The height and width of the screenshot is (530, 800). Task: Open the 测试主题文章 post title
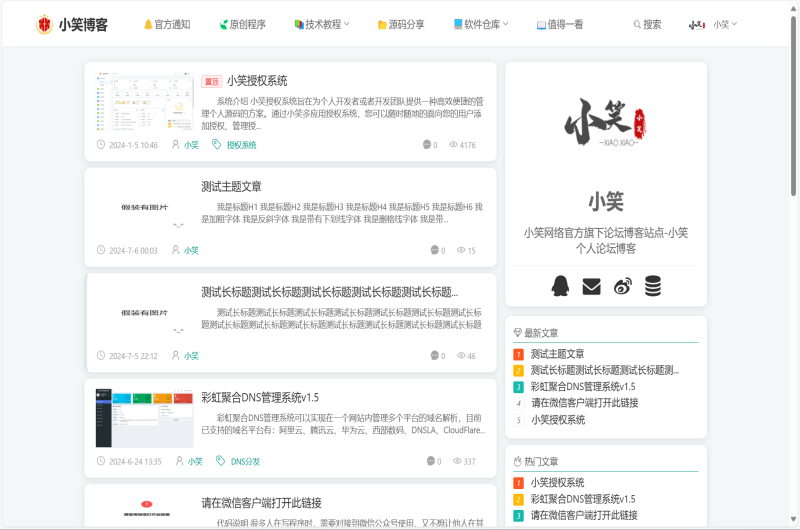click(231, 186)
